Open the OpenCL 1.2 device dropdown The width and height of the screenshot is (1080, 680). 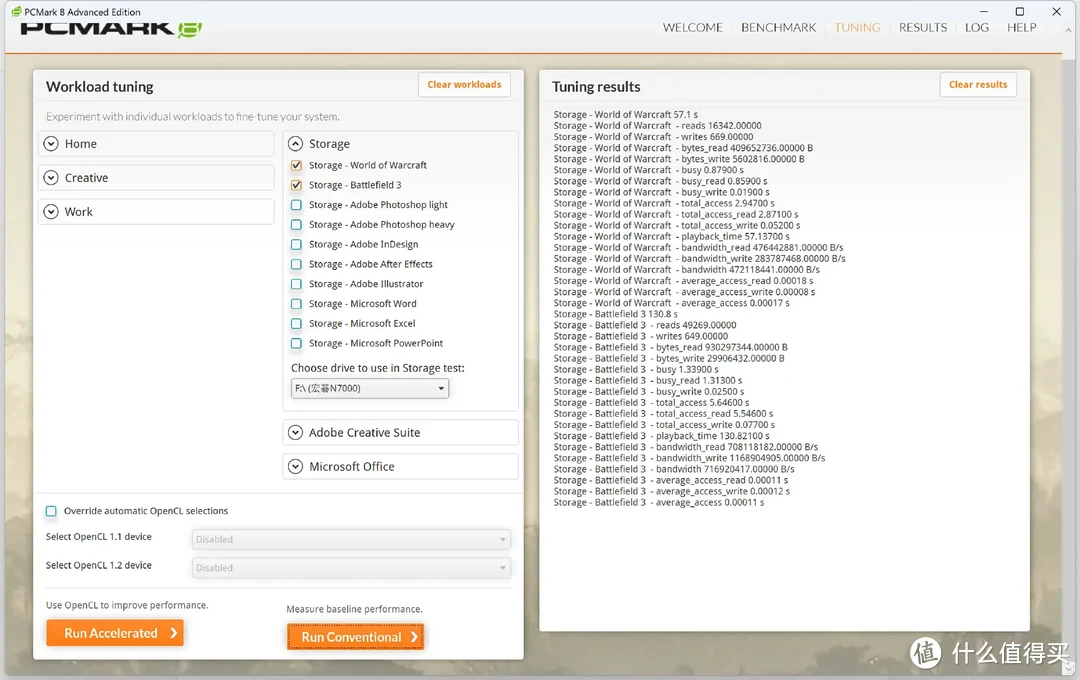point(351,568)
